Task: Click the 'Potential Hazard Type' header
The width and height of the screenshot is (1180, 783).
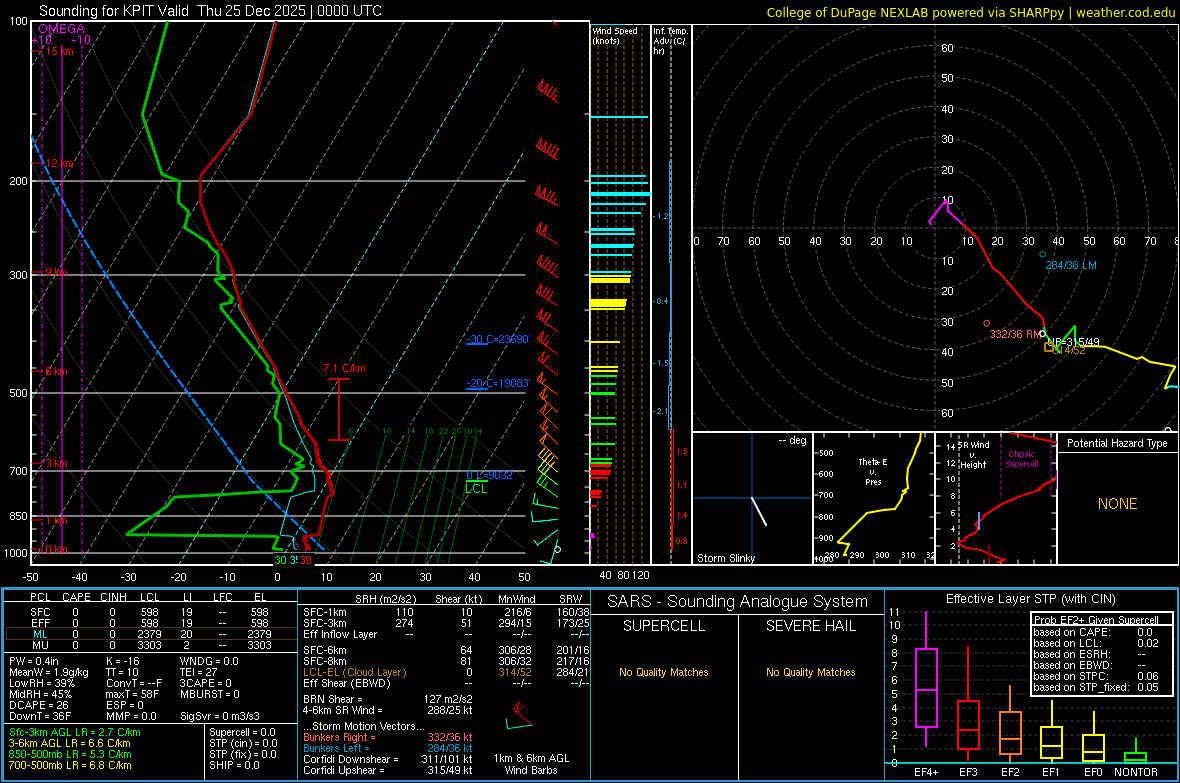Action: (x=1117, y=443)
